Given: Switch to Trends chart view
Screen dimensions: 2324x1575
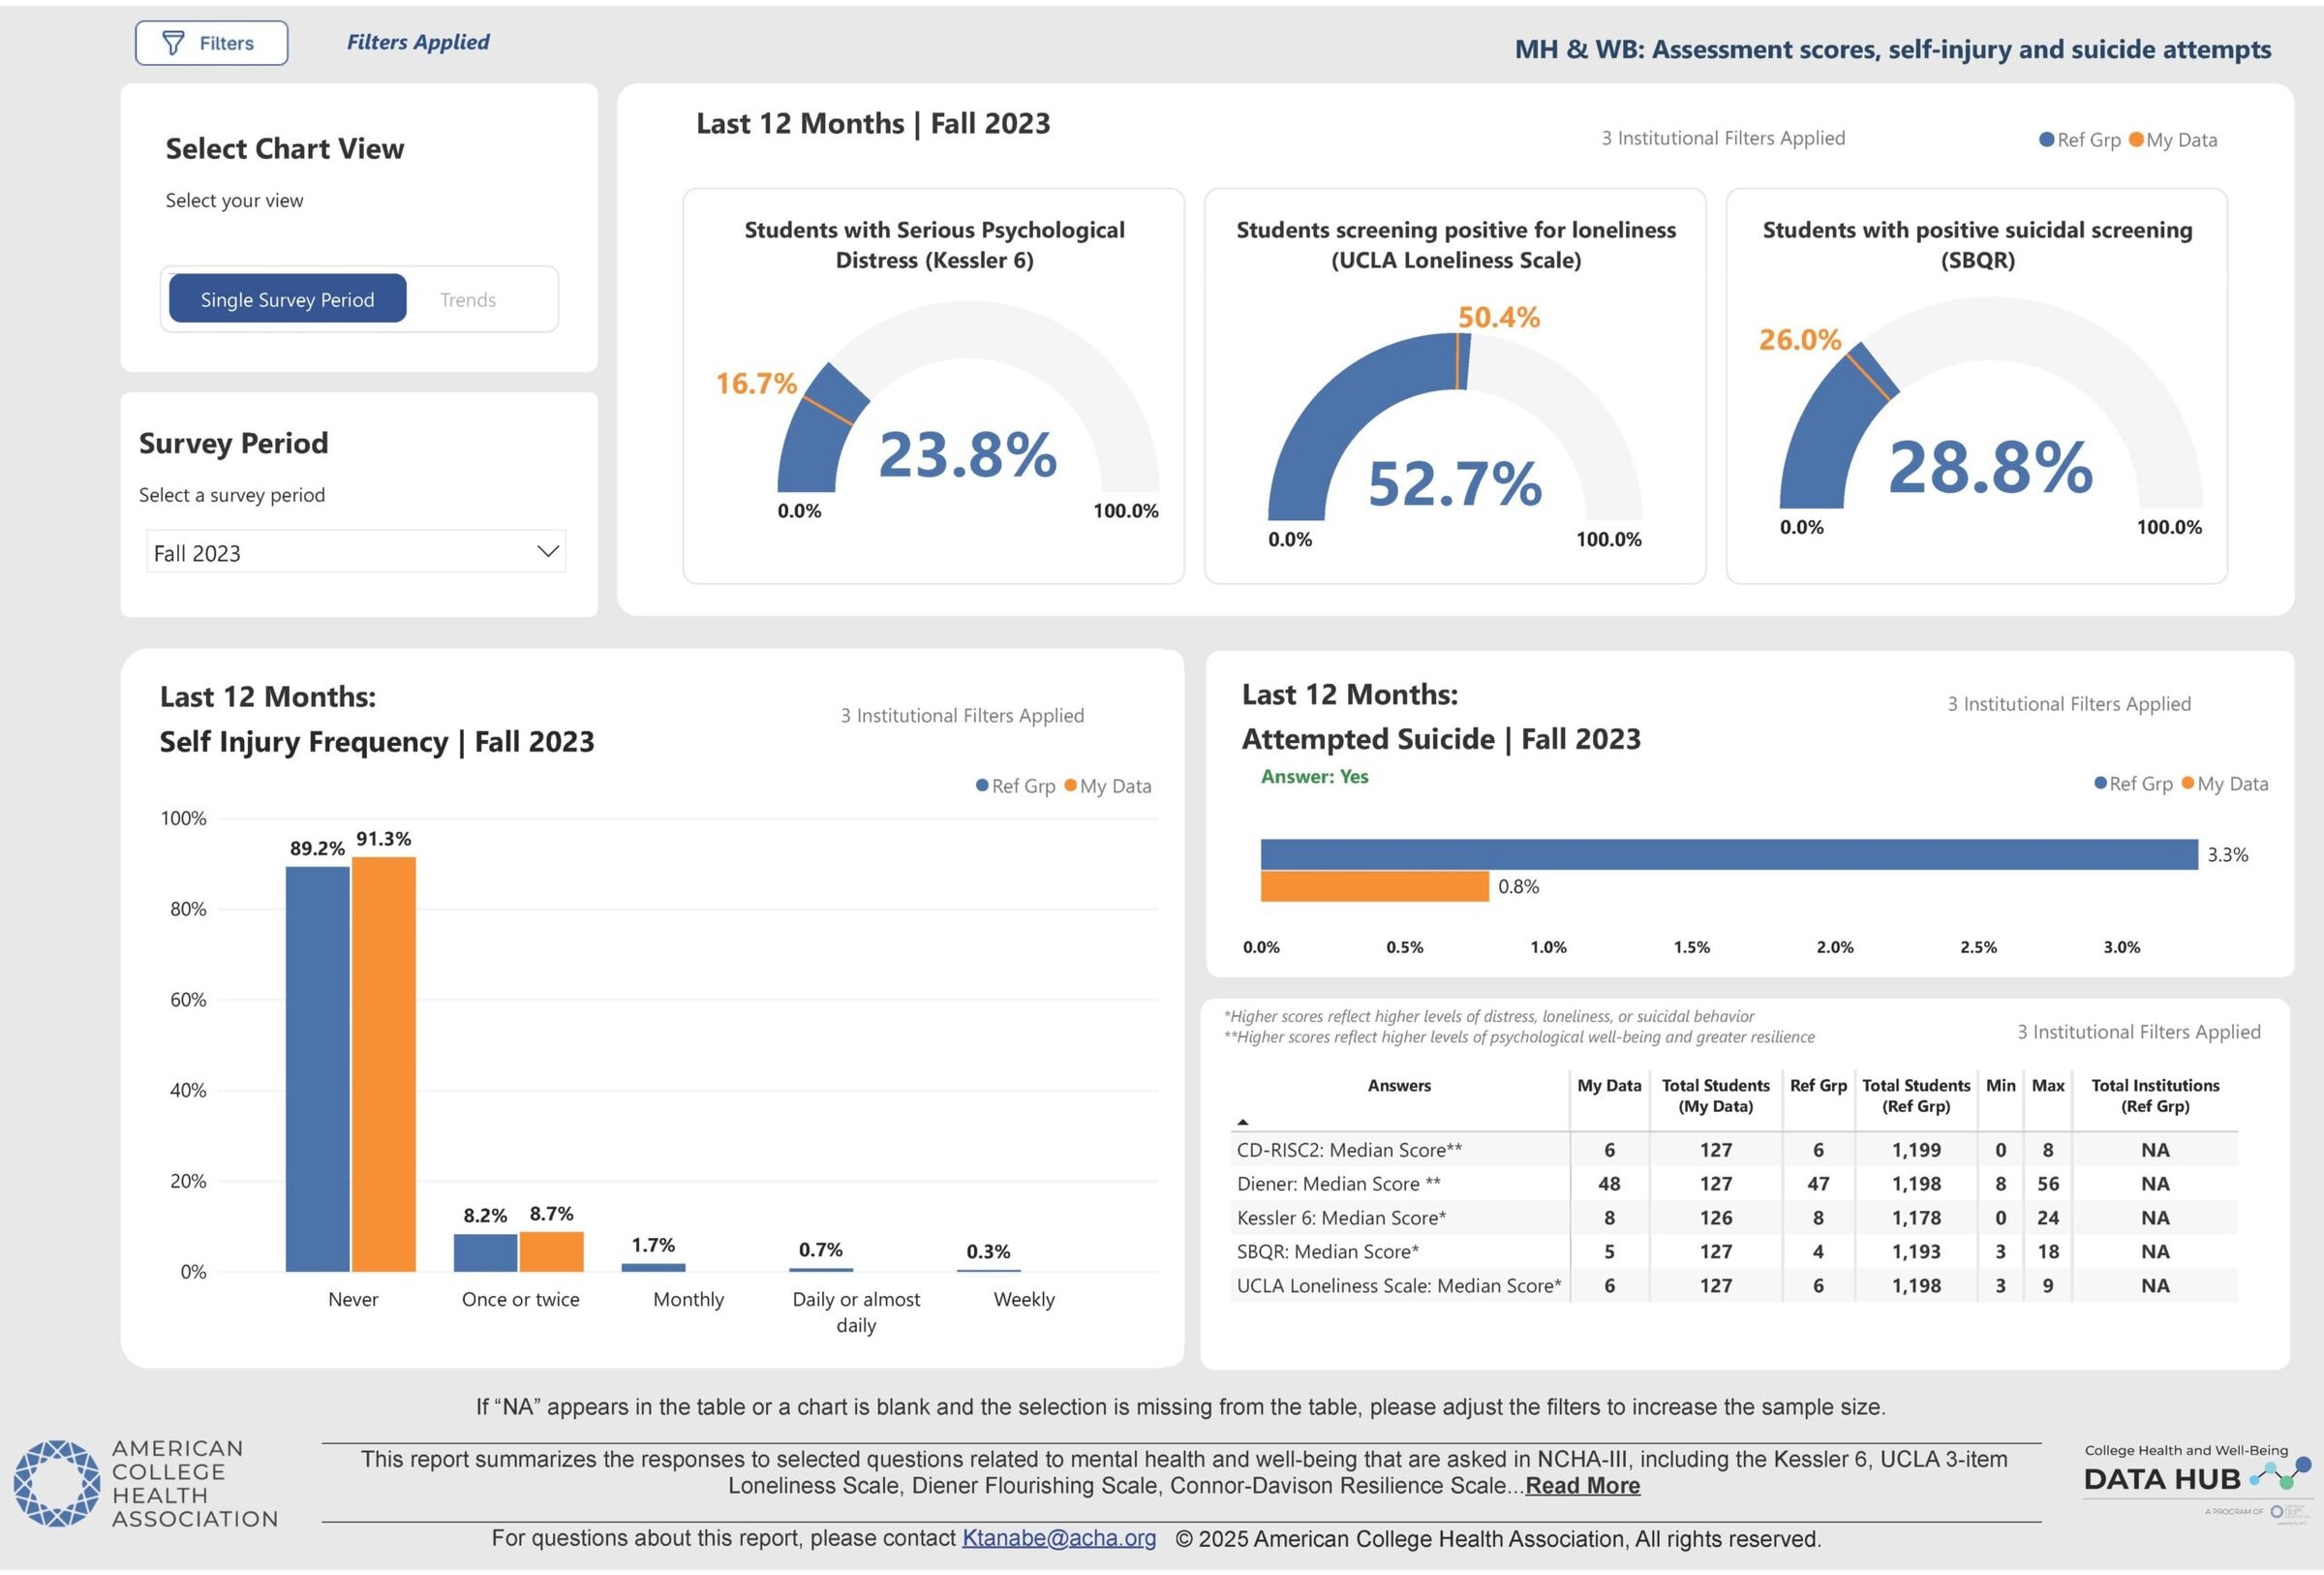Looking at the screenshot, I should (x=467, y=300).
